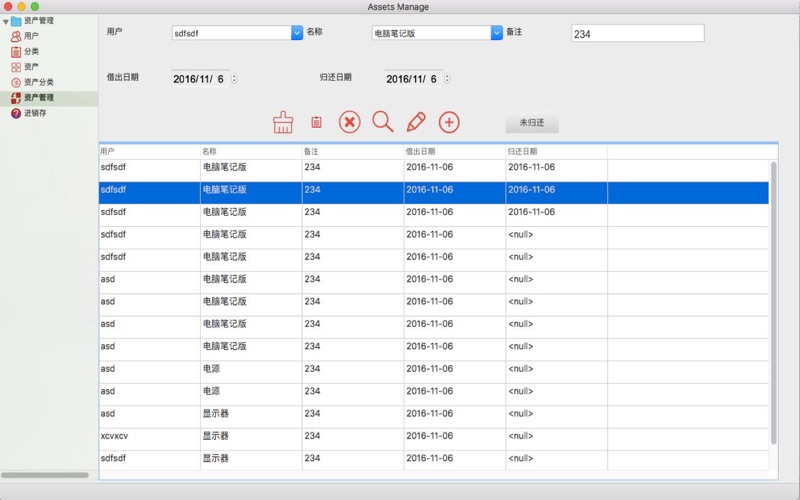
Task: Open the 用户 dropdown showing sdfsdf
Action: point(296,33)
